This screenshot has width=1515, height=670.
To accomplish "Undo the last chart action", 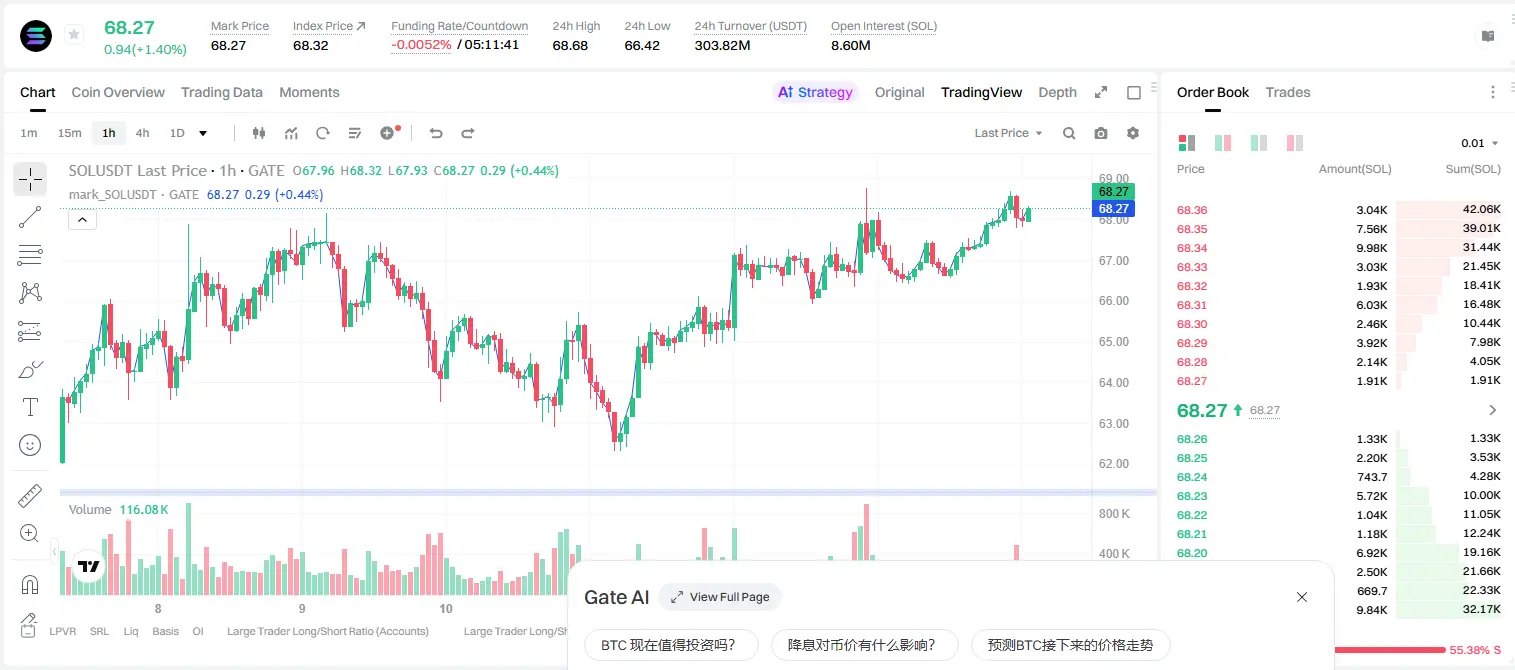I will click(436, 133).
